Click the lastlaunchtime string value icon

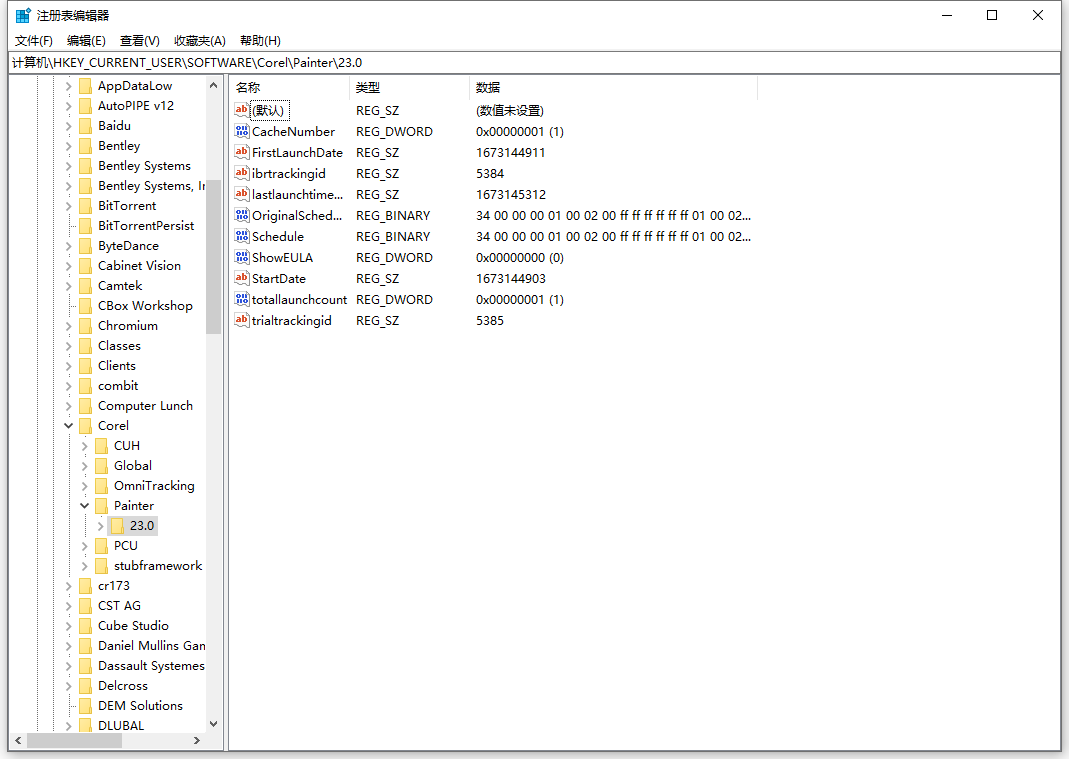click(241, 194)
